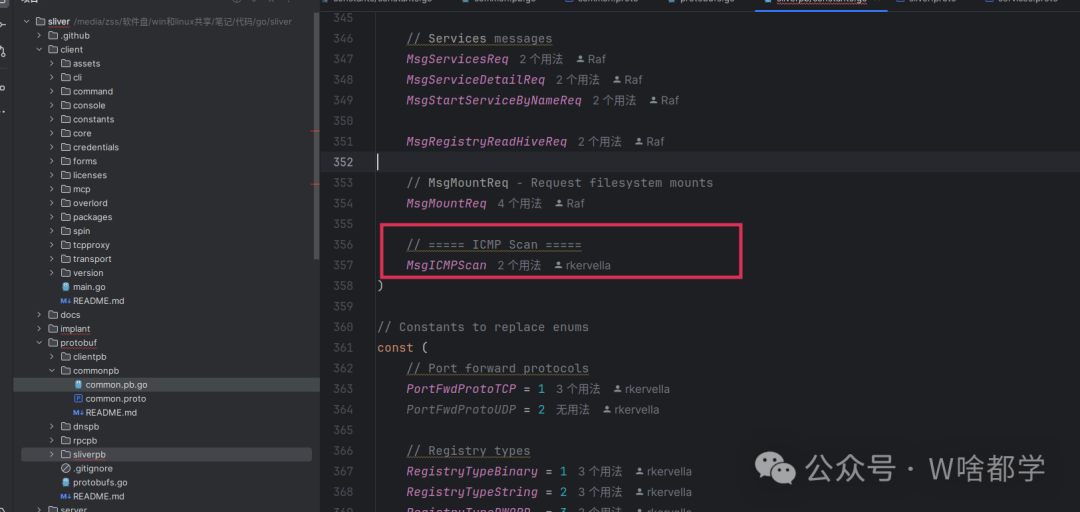
Task: Click the RegistryTypeBinary constant name
Action: (x=472, y=472)
